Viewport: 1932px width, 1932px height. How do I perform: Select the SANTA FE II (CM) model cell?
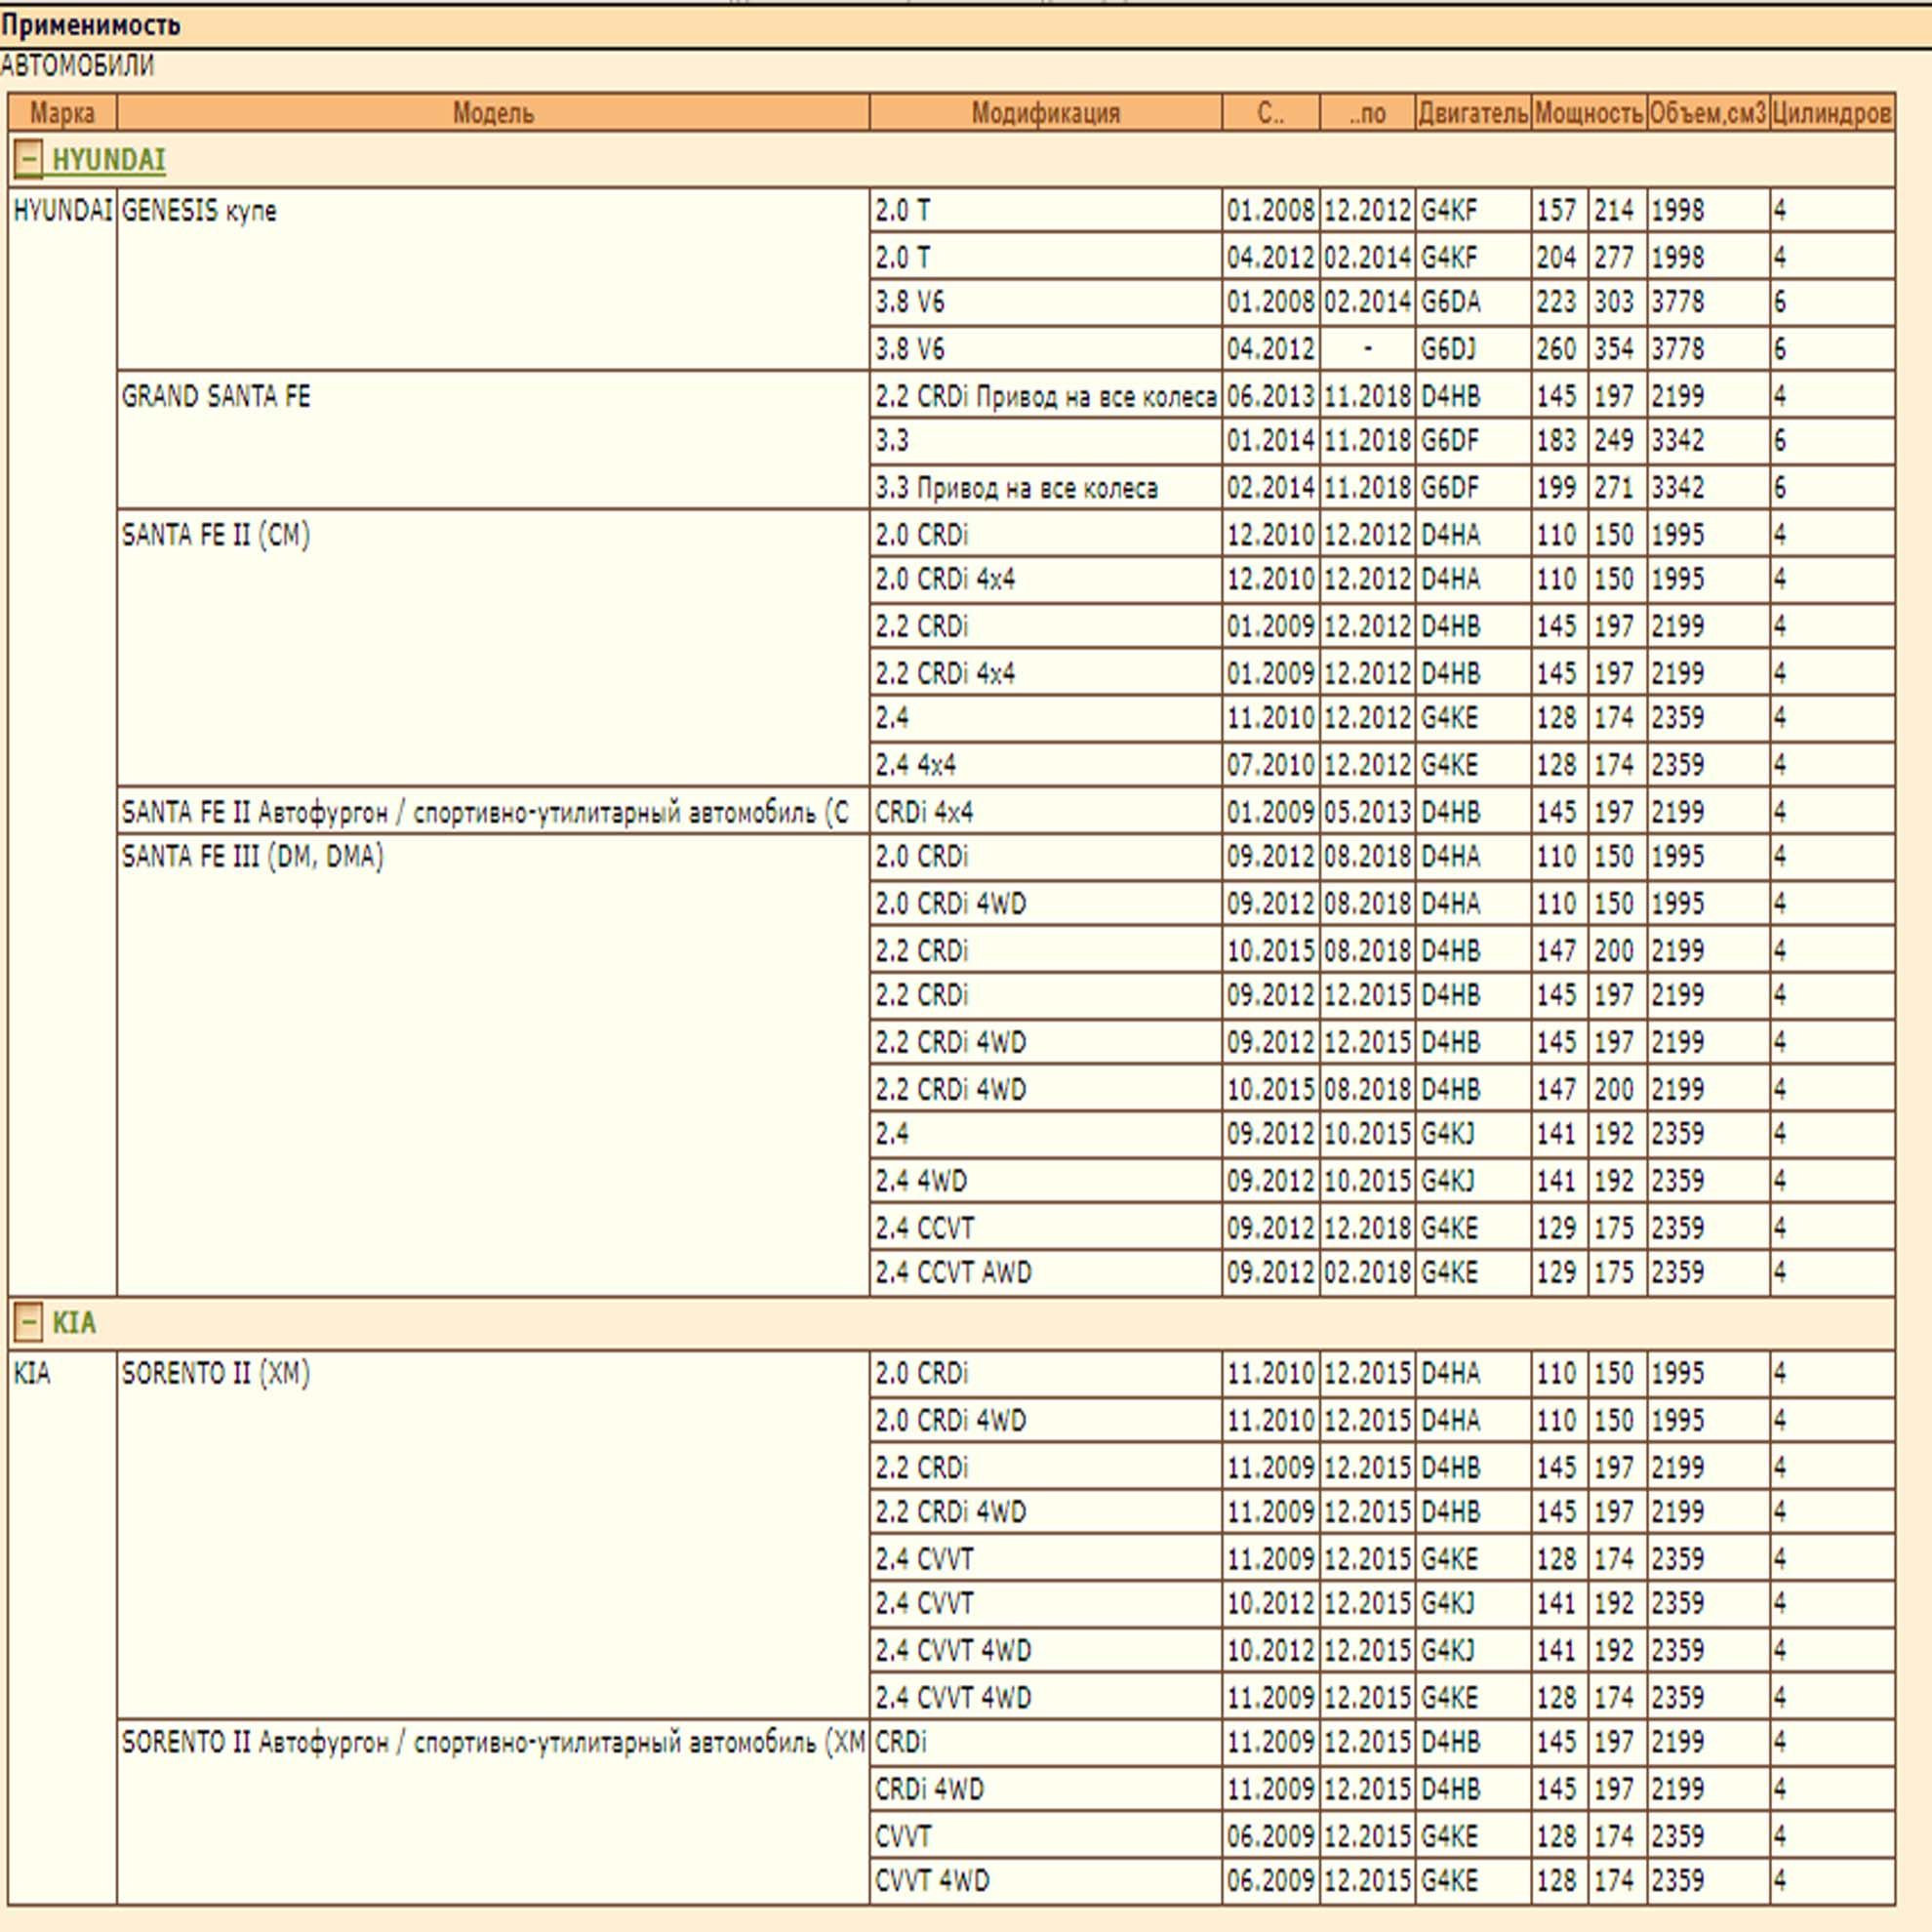(493, 648)
